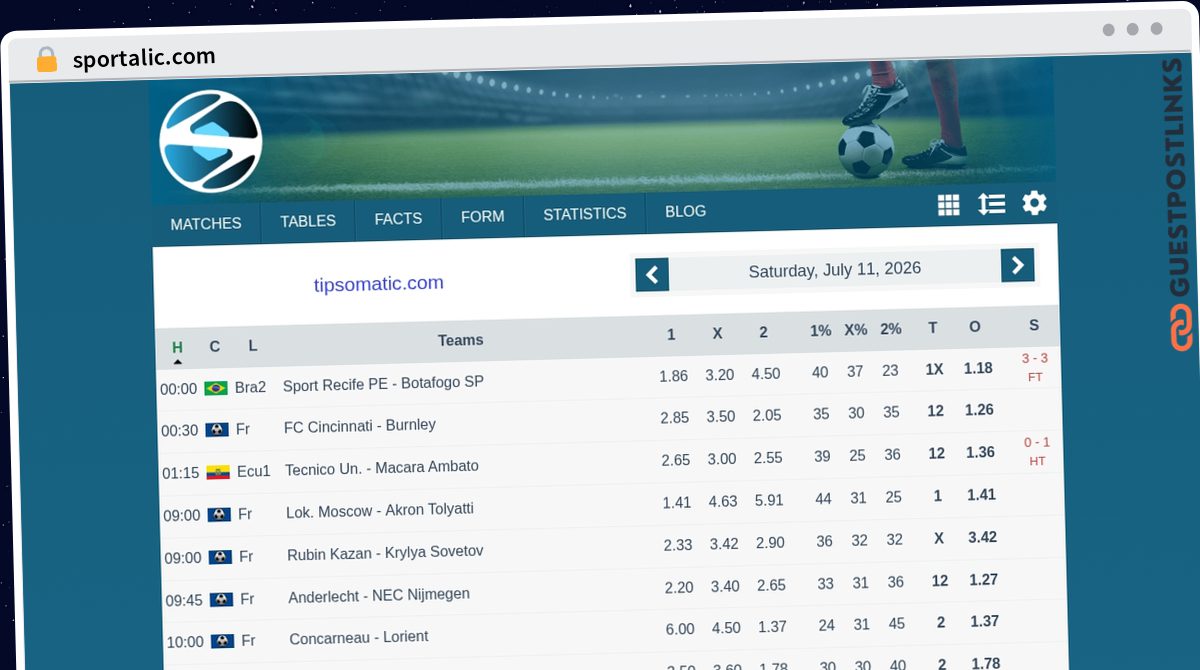The image size is (1200, 670).
Task: Click the Teams column header
Action: pos(460,340)
